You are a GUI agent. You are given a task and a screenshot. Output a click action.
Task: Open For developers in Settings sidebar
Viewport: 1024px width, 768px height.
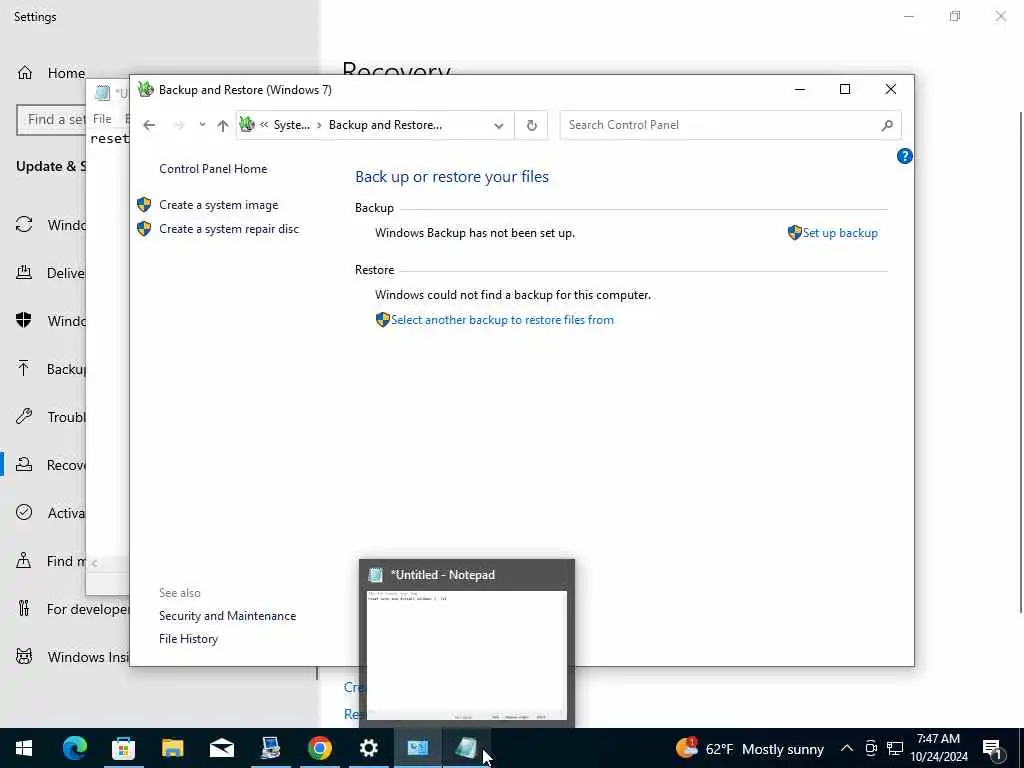pos(72,609)
